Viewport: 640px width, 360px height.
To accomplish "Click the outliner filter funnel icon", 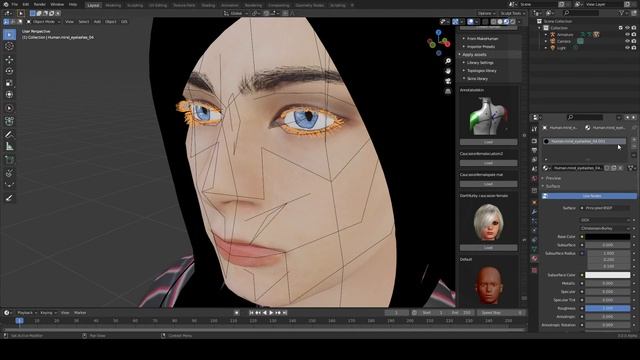I will [x=622, y=13].
